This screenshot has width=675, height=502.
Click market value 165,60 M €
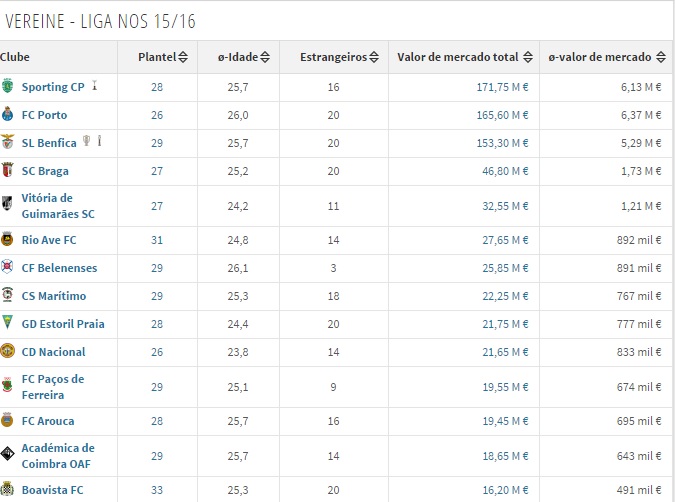pos(502,115)
